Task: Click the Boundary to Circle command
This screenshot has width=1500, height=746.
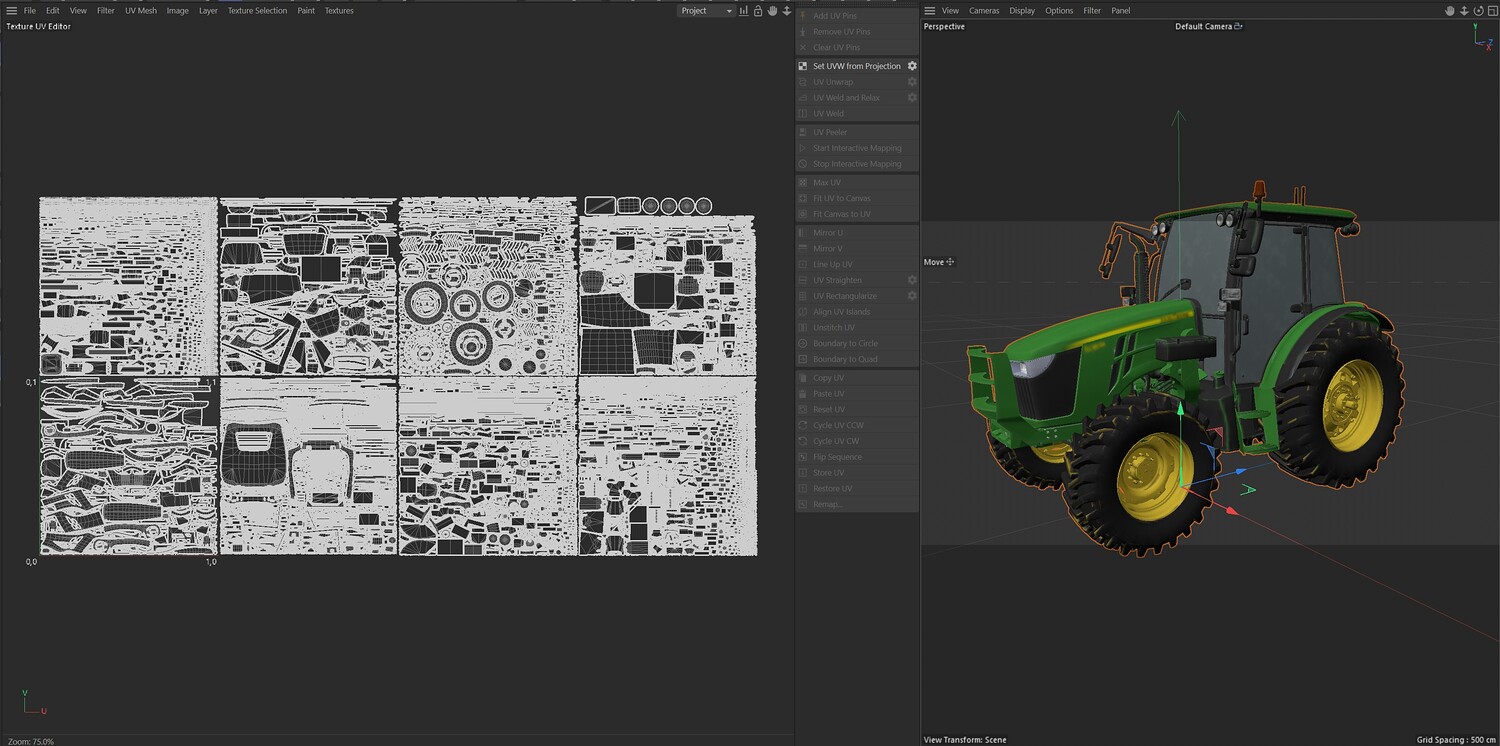Action: [x=857, y=343]
